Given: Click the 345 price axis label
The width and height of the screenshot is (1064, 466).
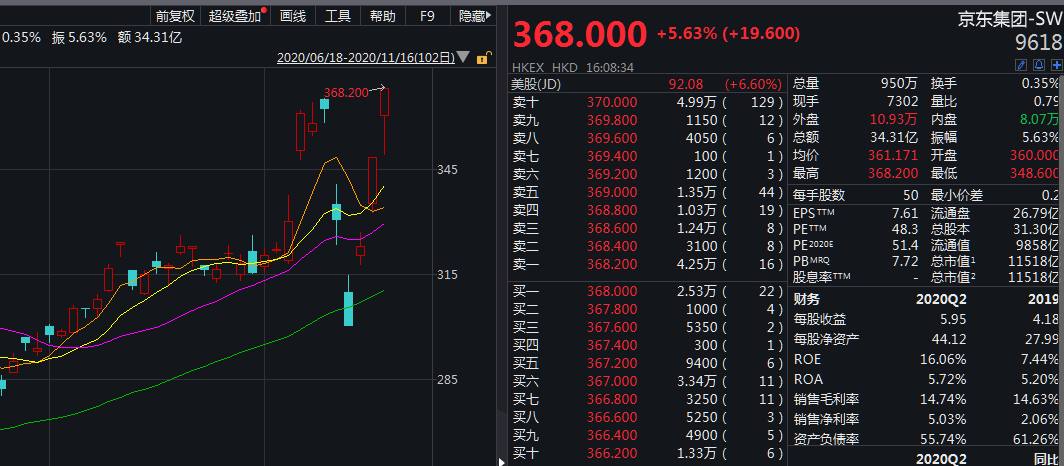Looking at the screenshot, I should [449, 170].
